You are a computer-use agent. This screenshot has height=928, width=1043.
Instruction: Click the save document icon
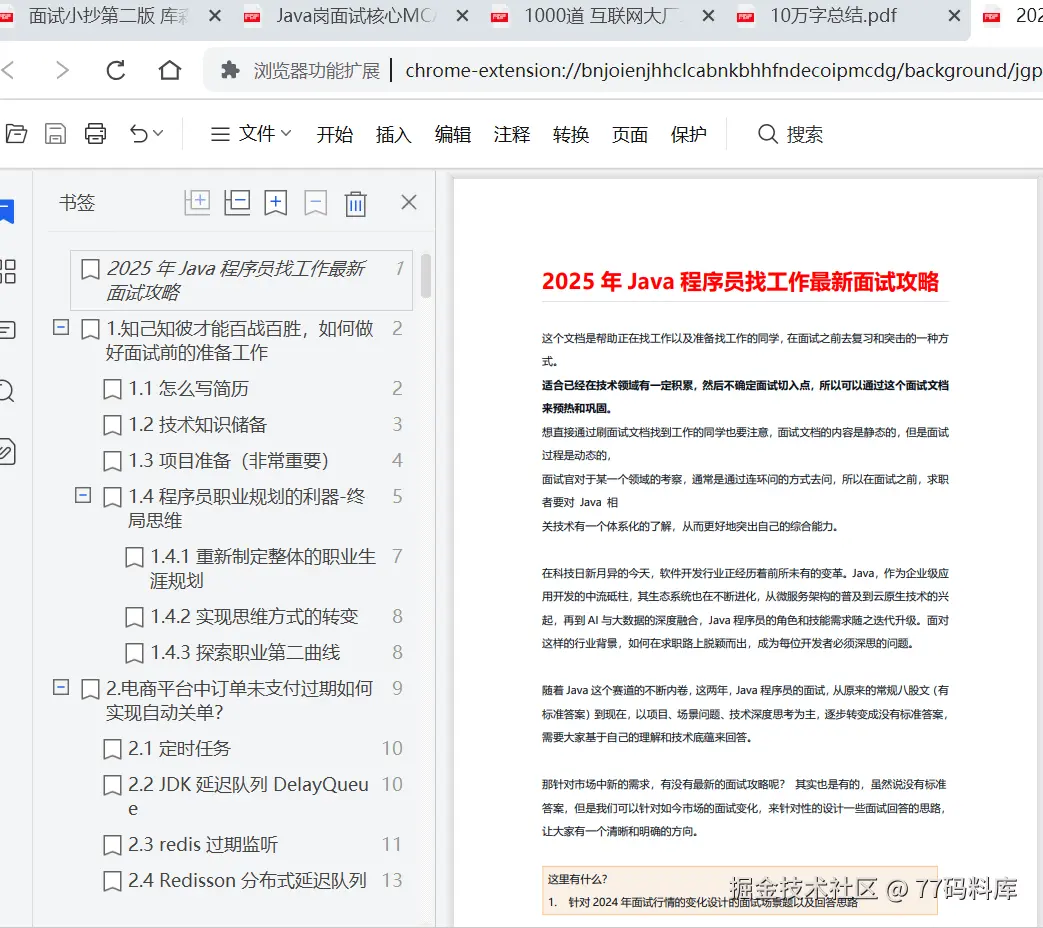point(55,133)
